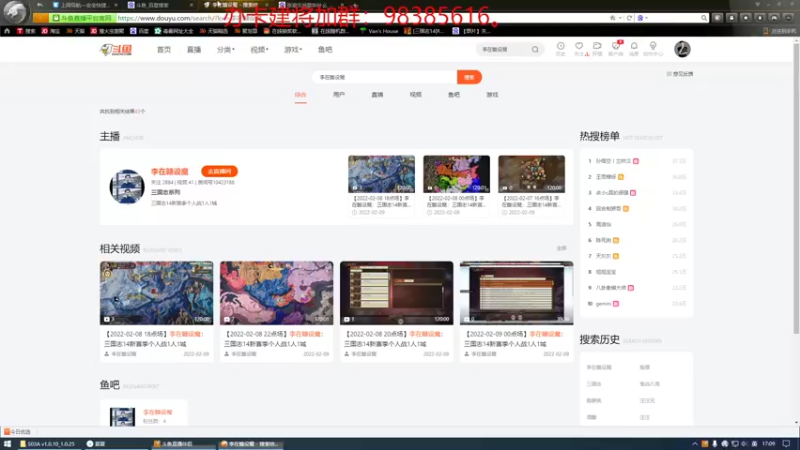Click the header search magnifier icon
This screenshot has width=800, height=450.
[x=535, y=49]
